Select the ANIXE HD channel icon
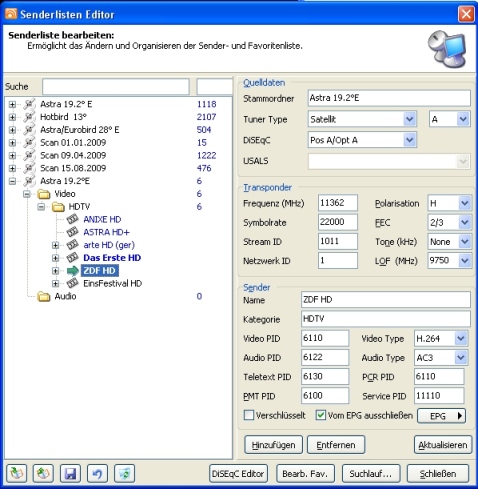 (x=72, y=219)
